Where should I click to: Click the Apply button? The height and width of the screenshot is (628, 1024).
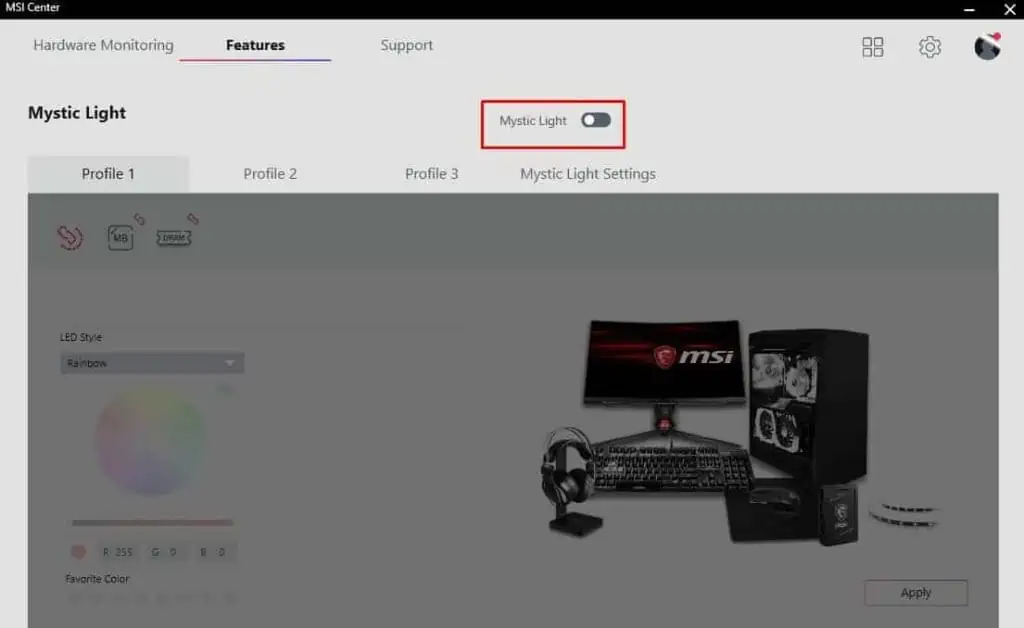click(x=916, y=593)
